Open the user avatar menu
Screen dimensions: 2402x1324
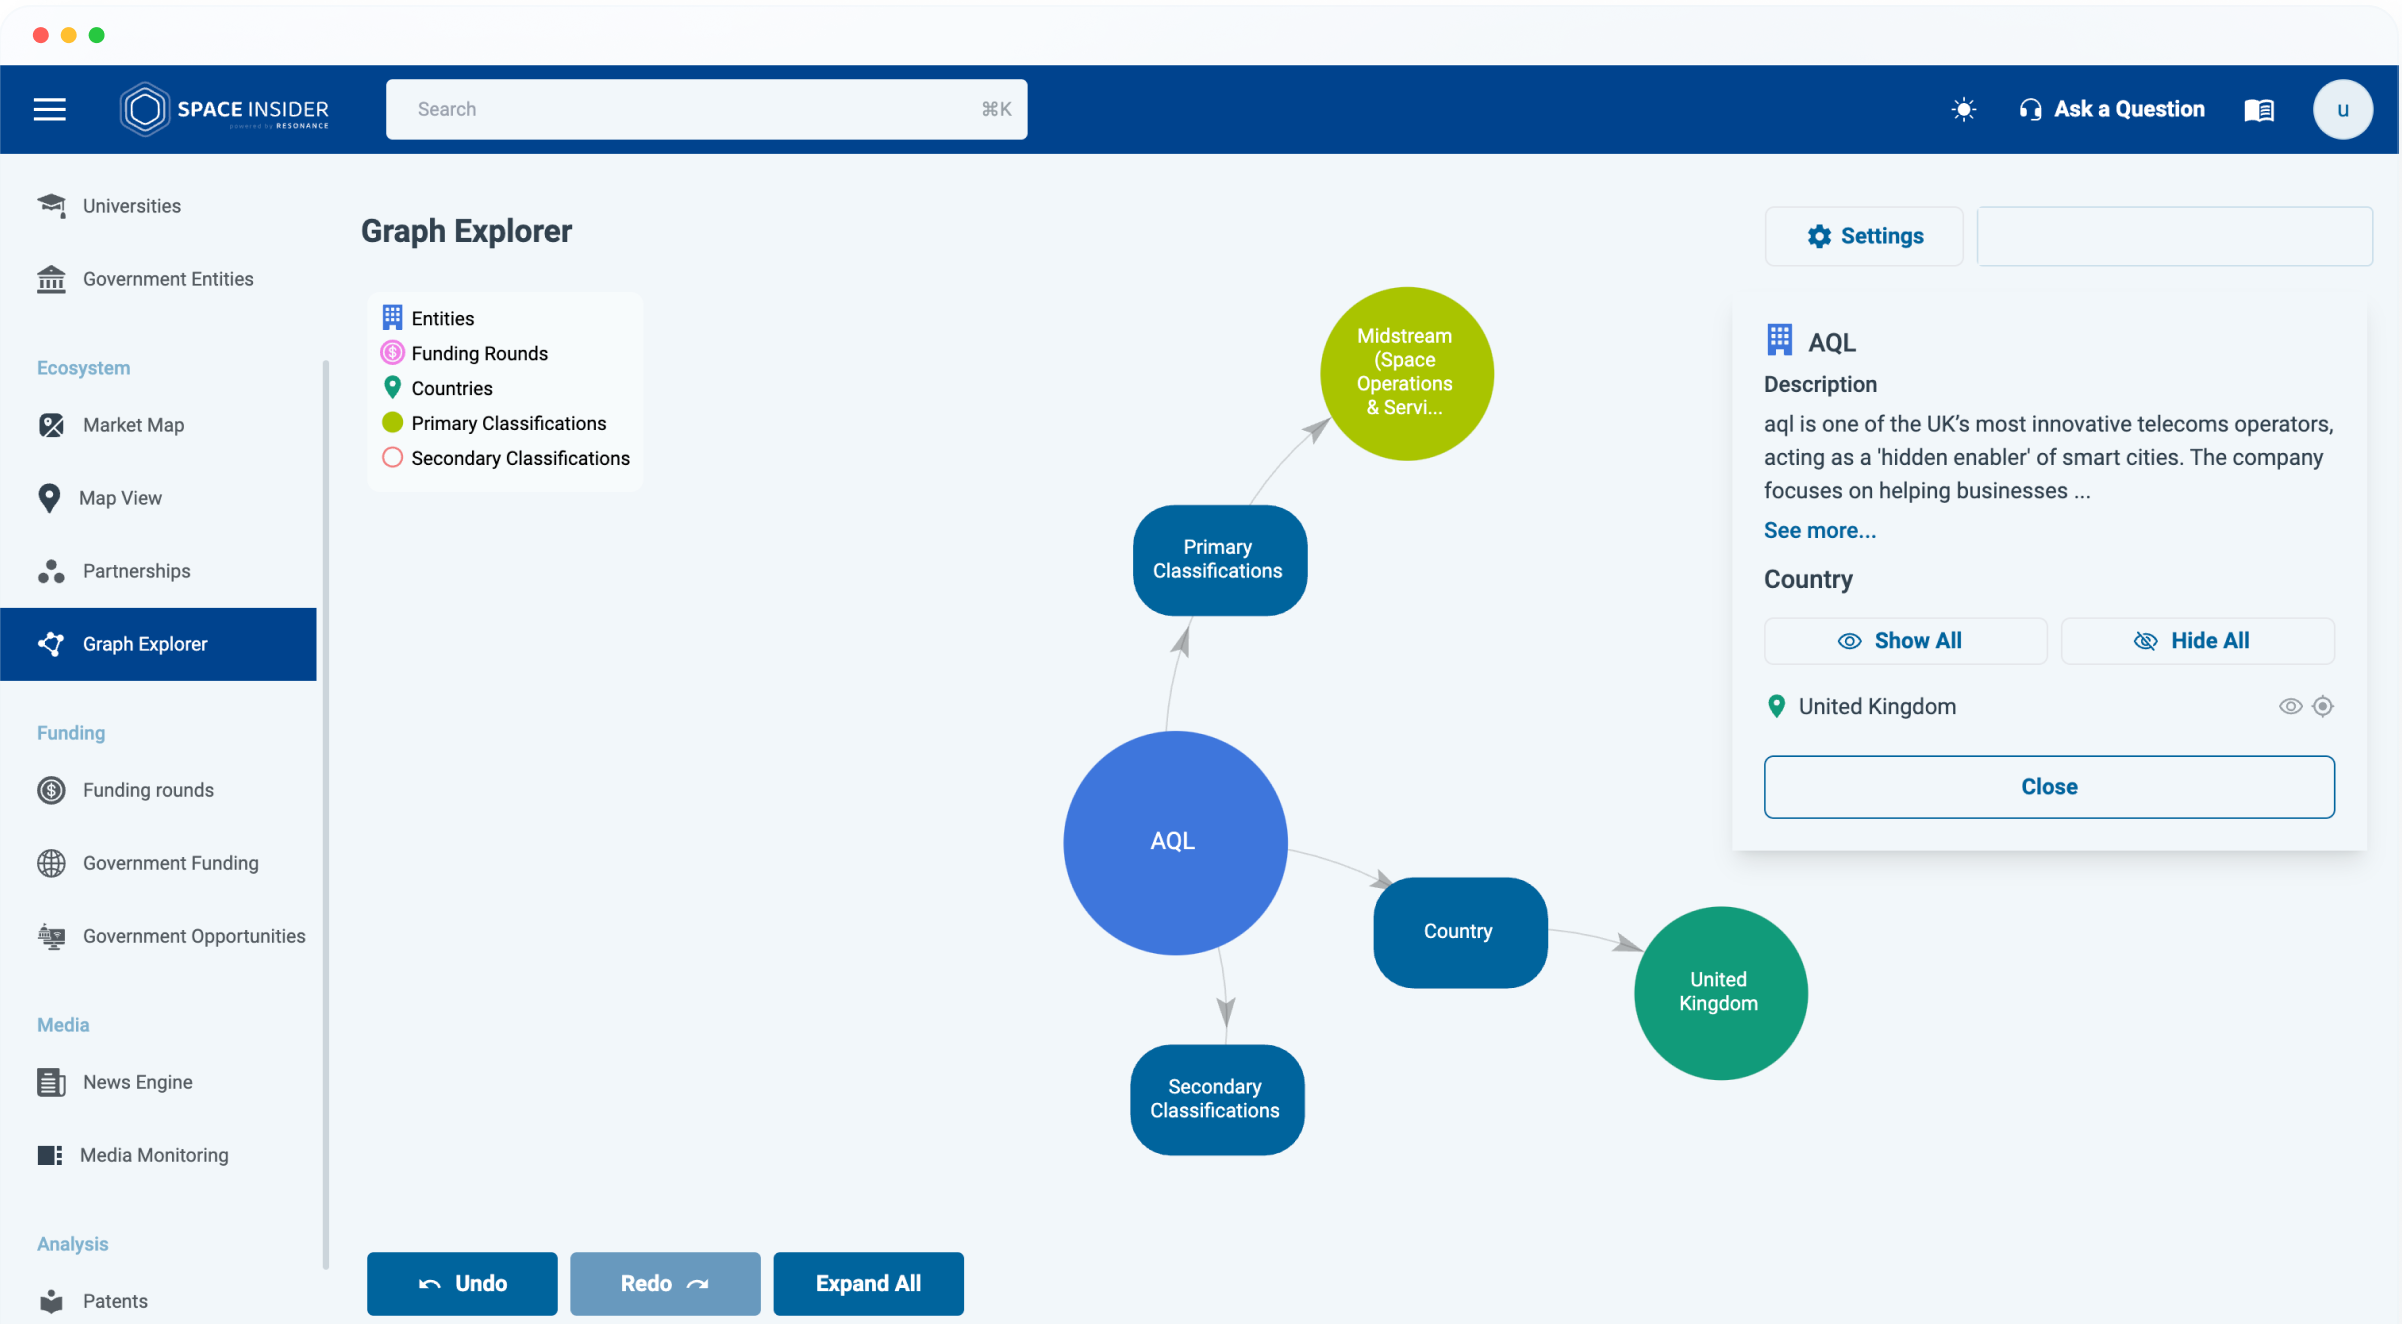click(2342, 109)
